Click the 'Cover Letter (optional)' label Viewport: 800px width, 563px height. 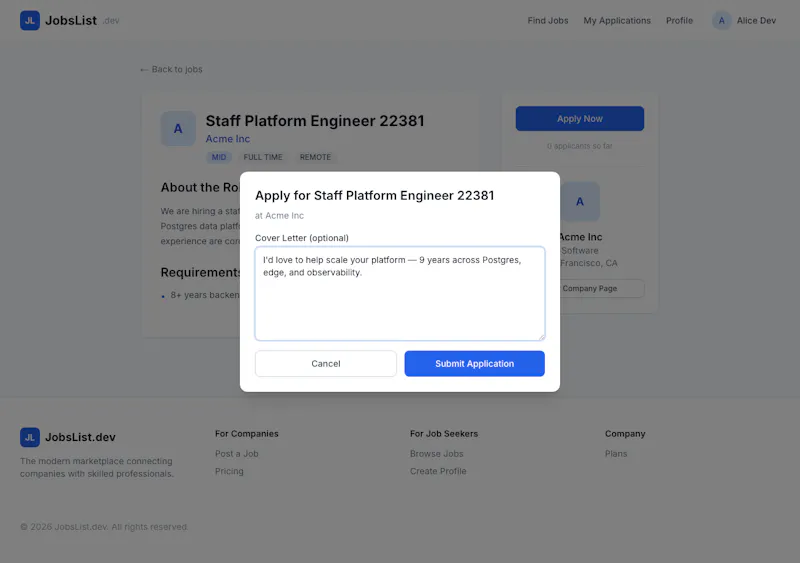[x=302, y=238]
